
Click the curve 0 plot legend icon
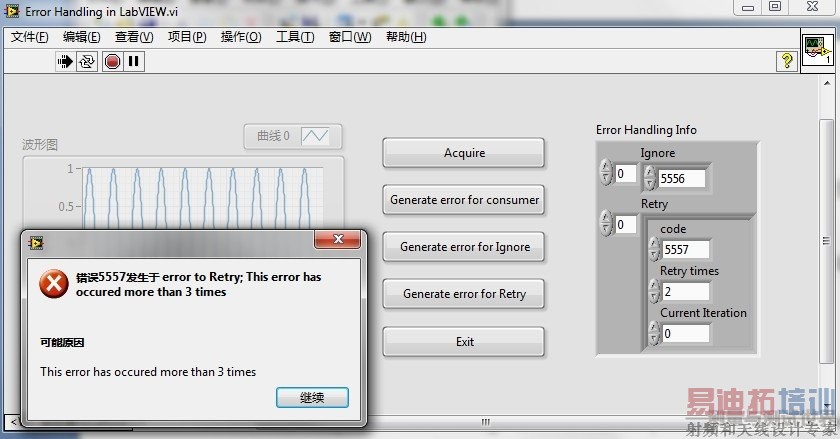(x=315, y=136)
